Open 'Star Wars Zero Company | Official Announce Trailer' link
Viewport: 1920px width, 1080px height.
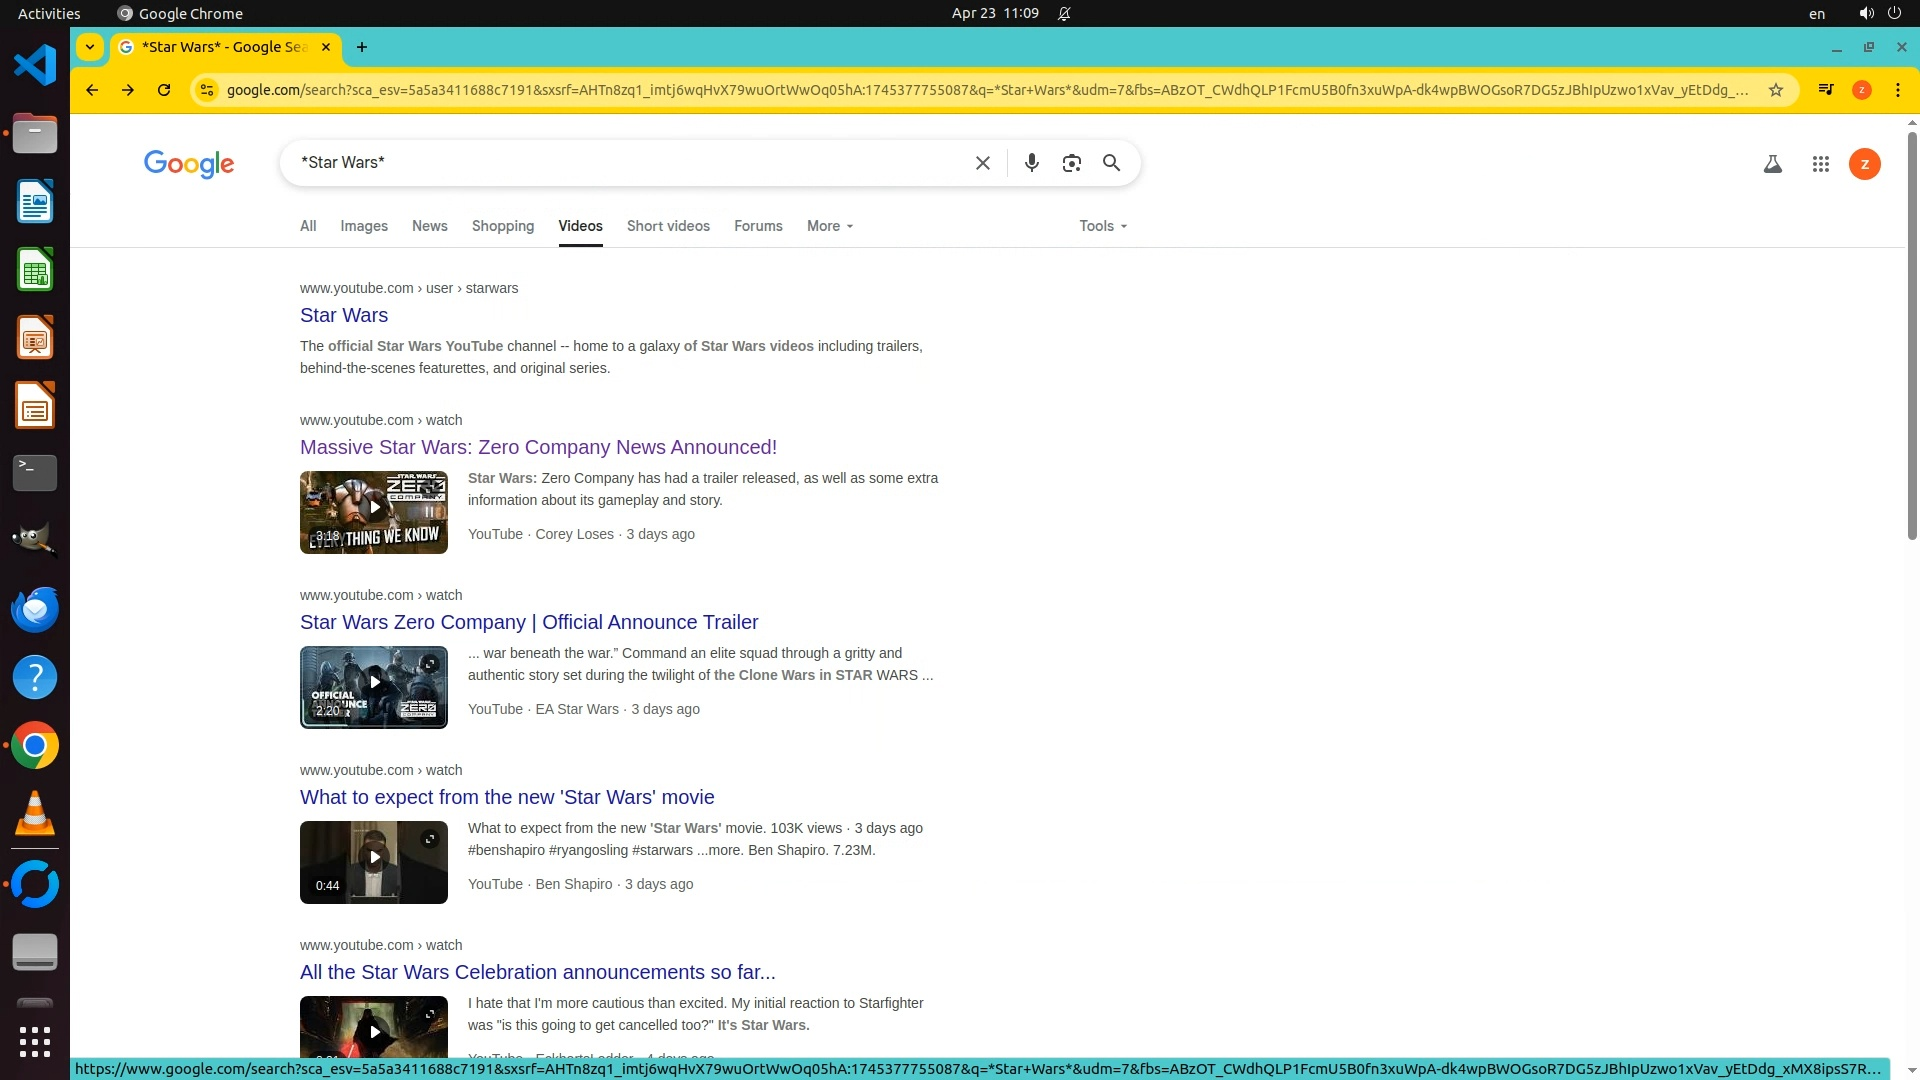(528, 622)
